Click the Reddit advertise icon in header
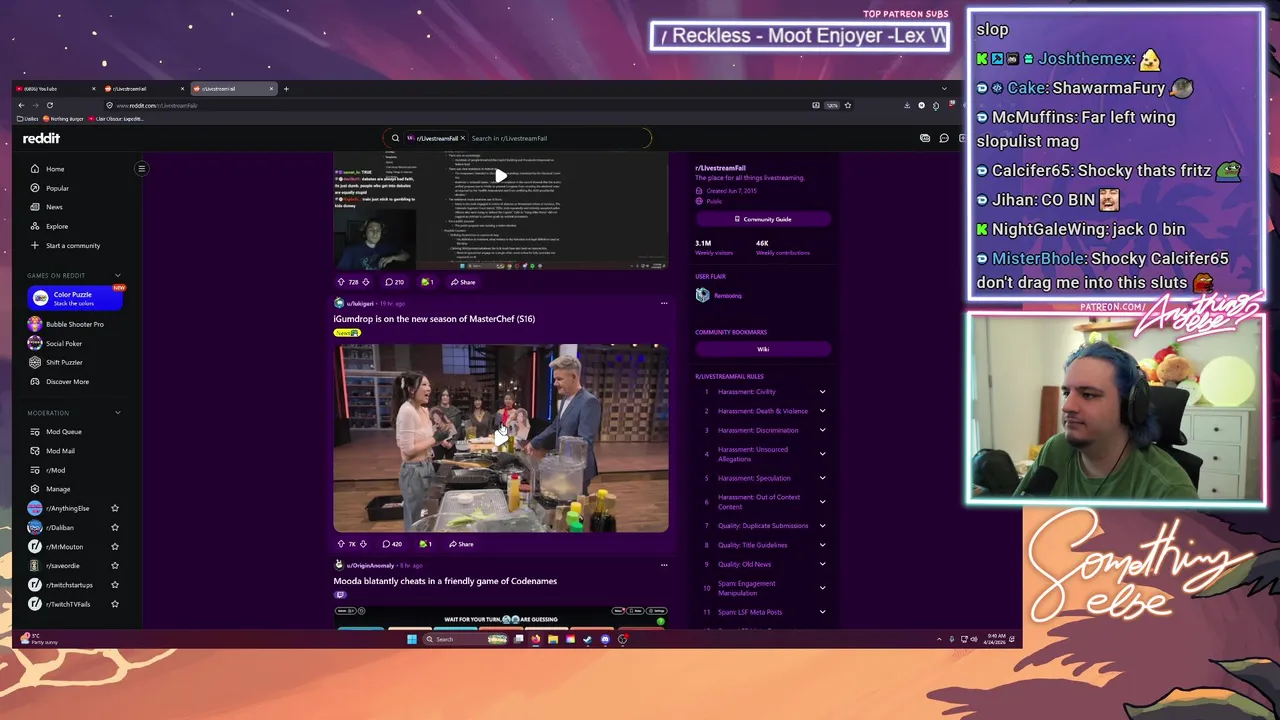Image resolution: width=1280 pixels, height=720 pixels. tap(925, 138)
